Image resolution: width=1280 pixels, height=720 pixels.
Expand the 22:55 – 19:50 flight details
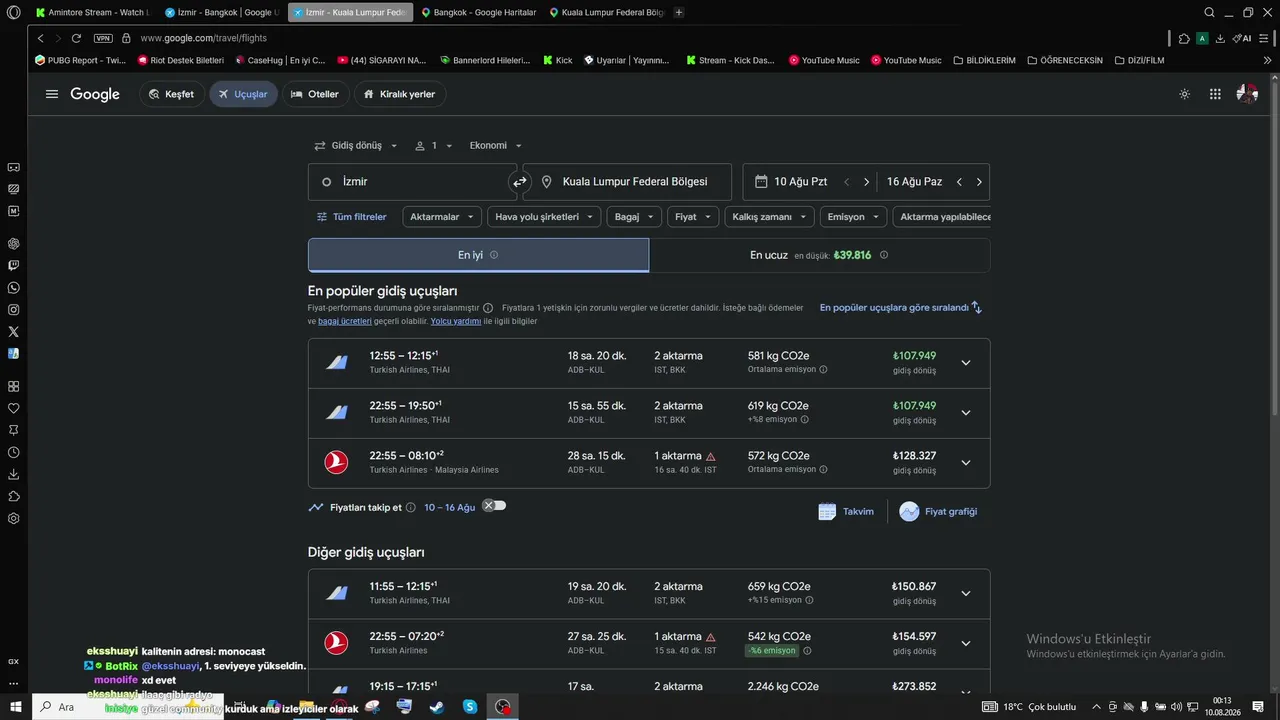[965, 413]
